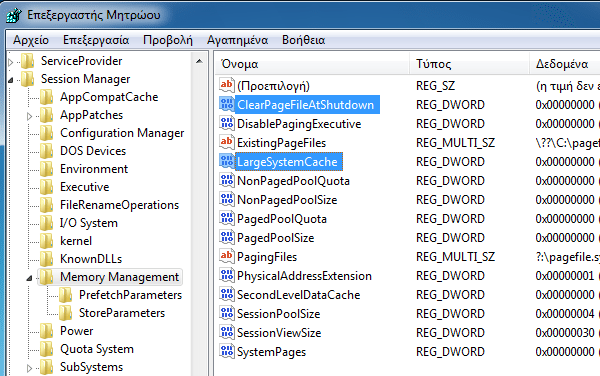The height and width of the screenshot is (376, 600).
Task: Expand the AppPatches tree node
Action: tap(29, 116)
